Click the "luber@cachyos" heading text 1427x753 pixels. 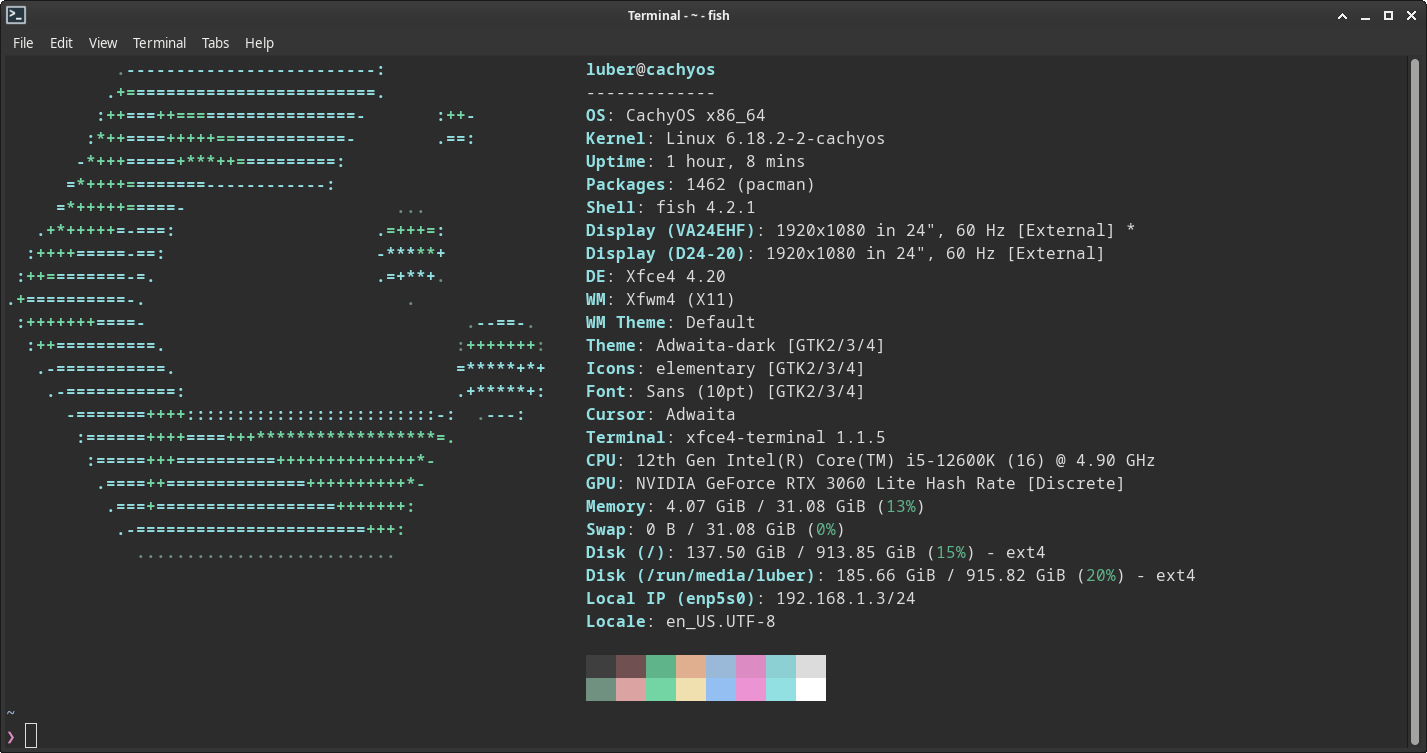(651, 70)
